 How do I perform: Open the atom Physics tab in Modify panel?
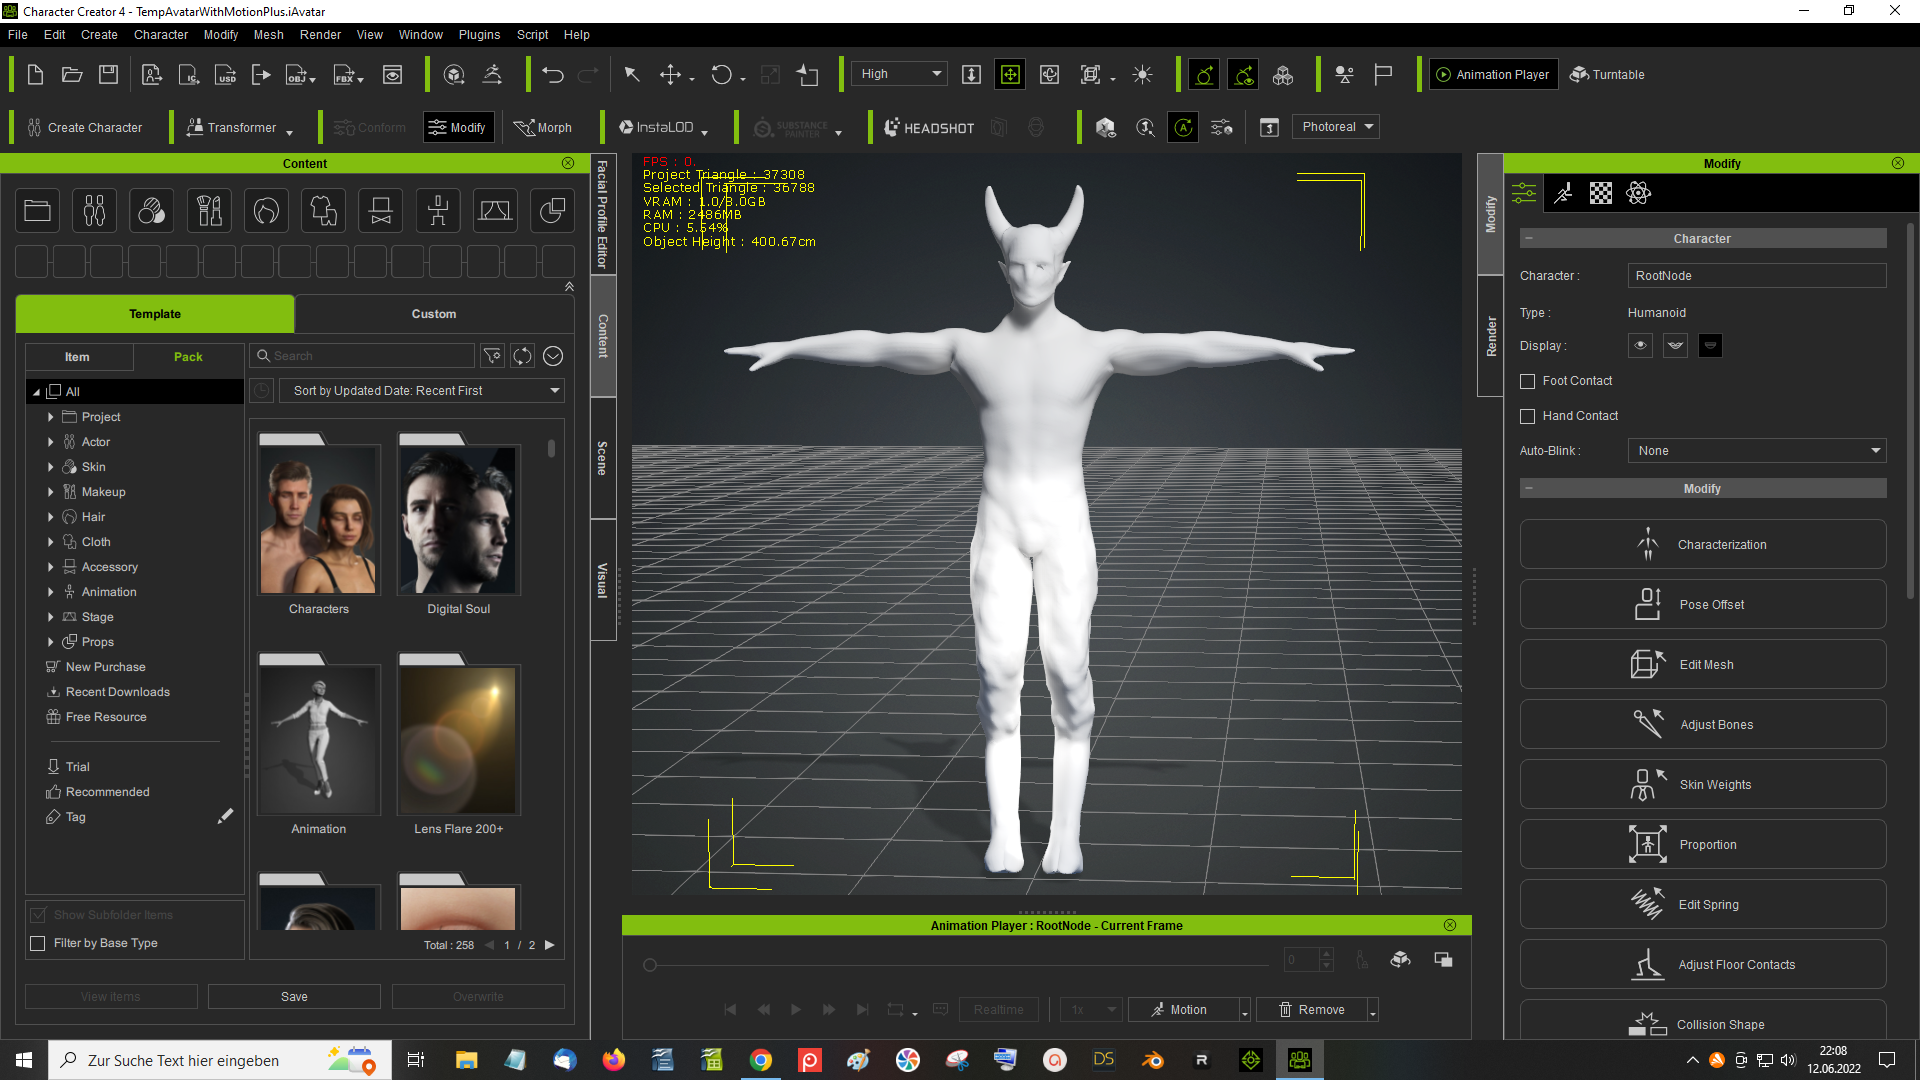pyautogui.click(x=1639, y=193)
